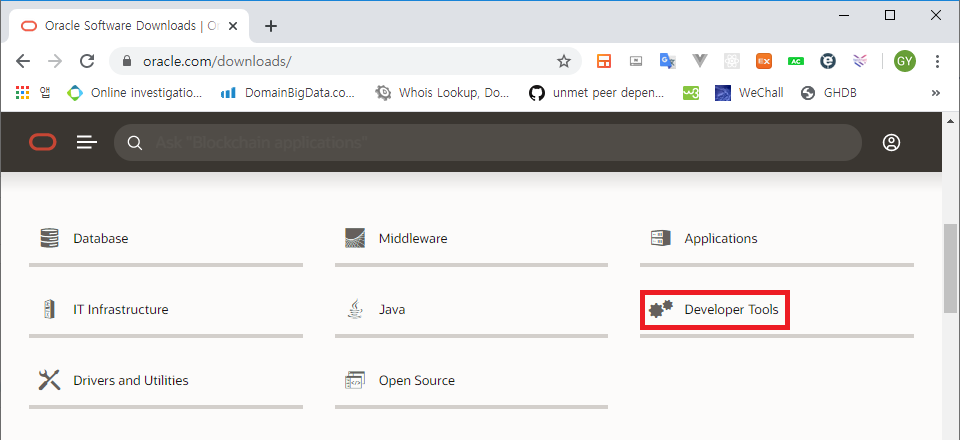This screenshot has width=960, height=440.
Task: Open the Whois Lookup bookmark
Action: click(x=441, y=92)
